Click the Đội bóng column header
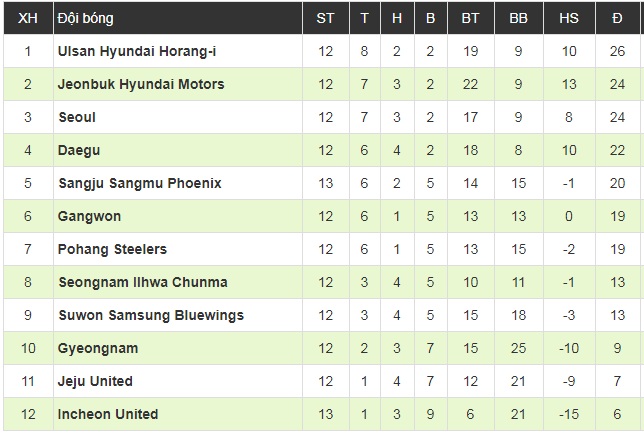The height and width of the screenshot is (434, 644). tap(85, 18)
